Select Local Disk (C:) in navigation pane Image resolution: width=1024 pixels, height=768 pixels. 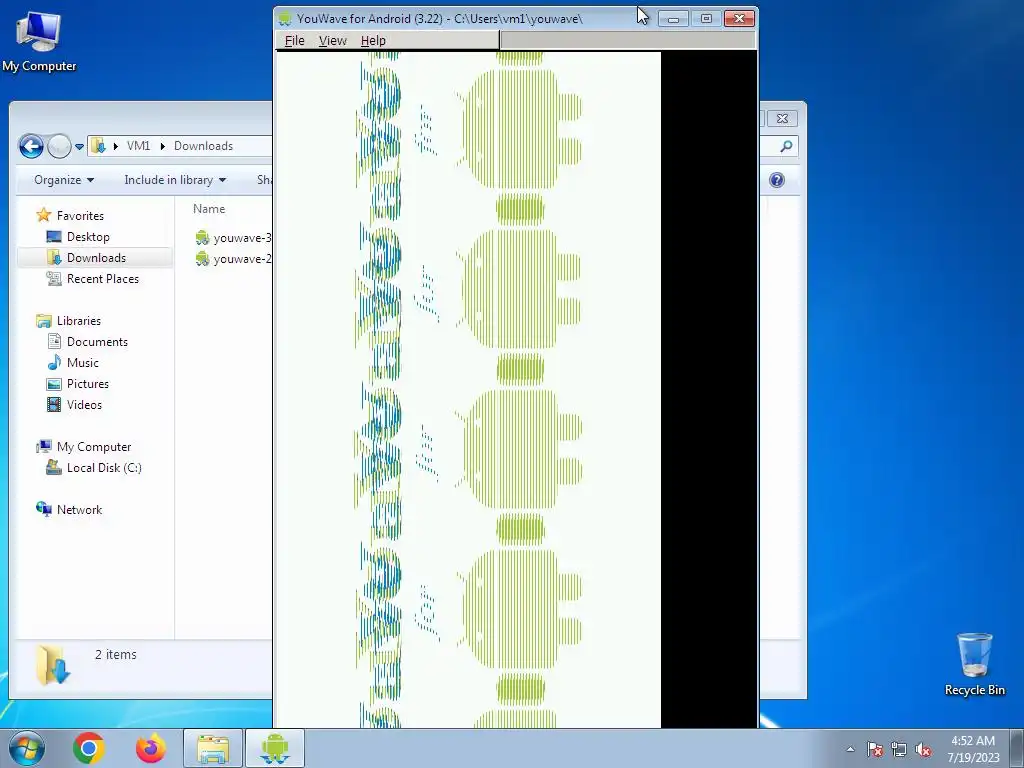pyautogui.click(x=104, y=468)
